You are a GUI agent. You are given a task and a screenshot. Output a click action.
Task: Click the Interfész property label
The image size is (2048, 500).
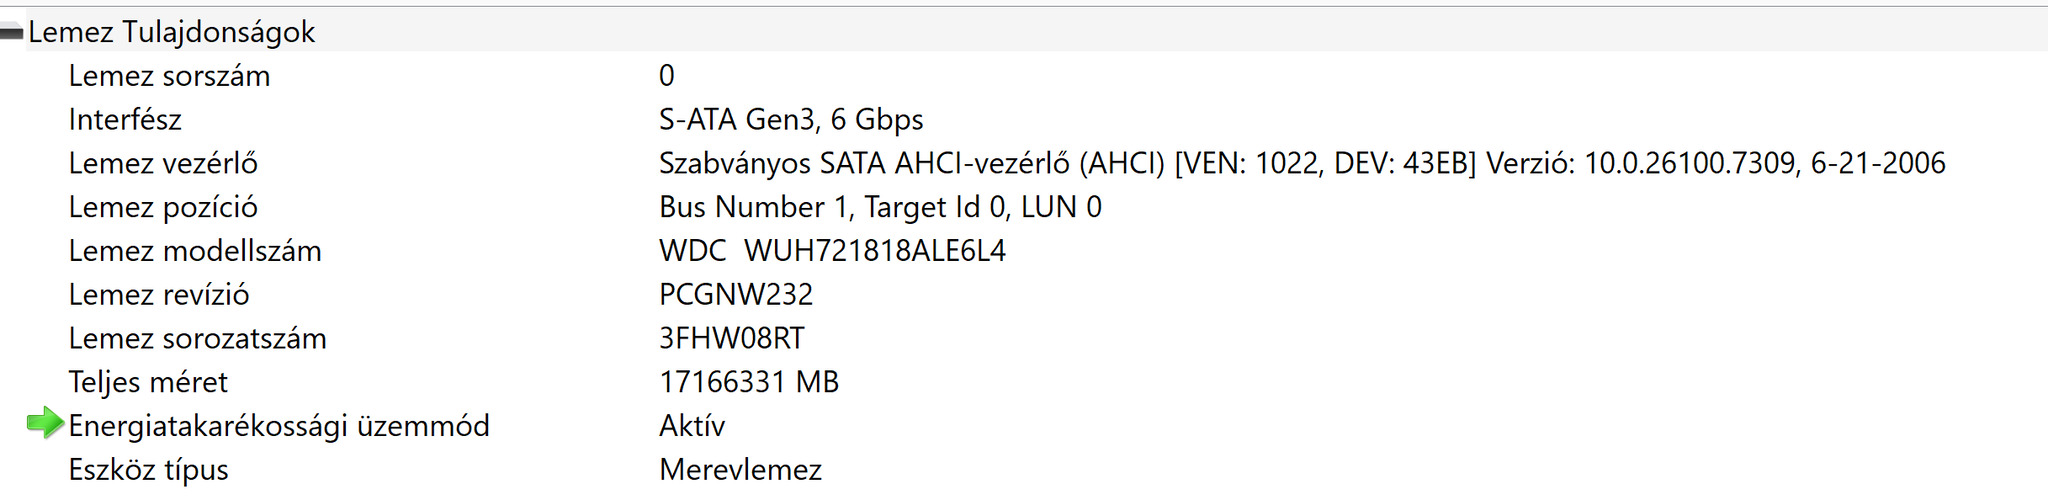click(125, 120)
